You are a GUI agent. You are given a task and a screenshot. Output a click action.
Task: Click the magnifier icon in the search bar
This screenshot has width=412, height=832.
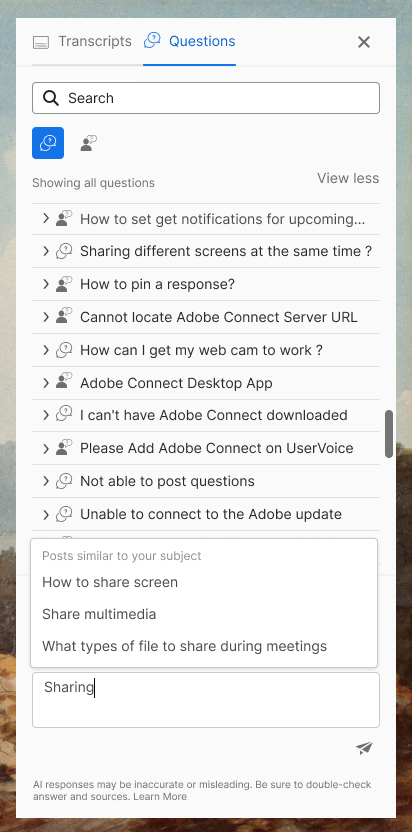pyautogui.click(x=51, y=98)
